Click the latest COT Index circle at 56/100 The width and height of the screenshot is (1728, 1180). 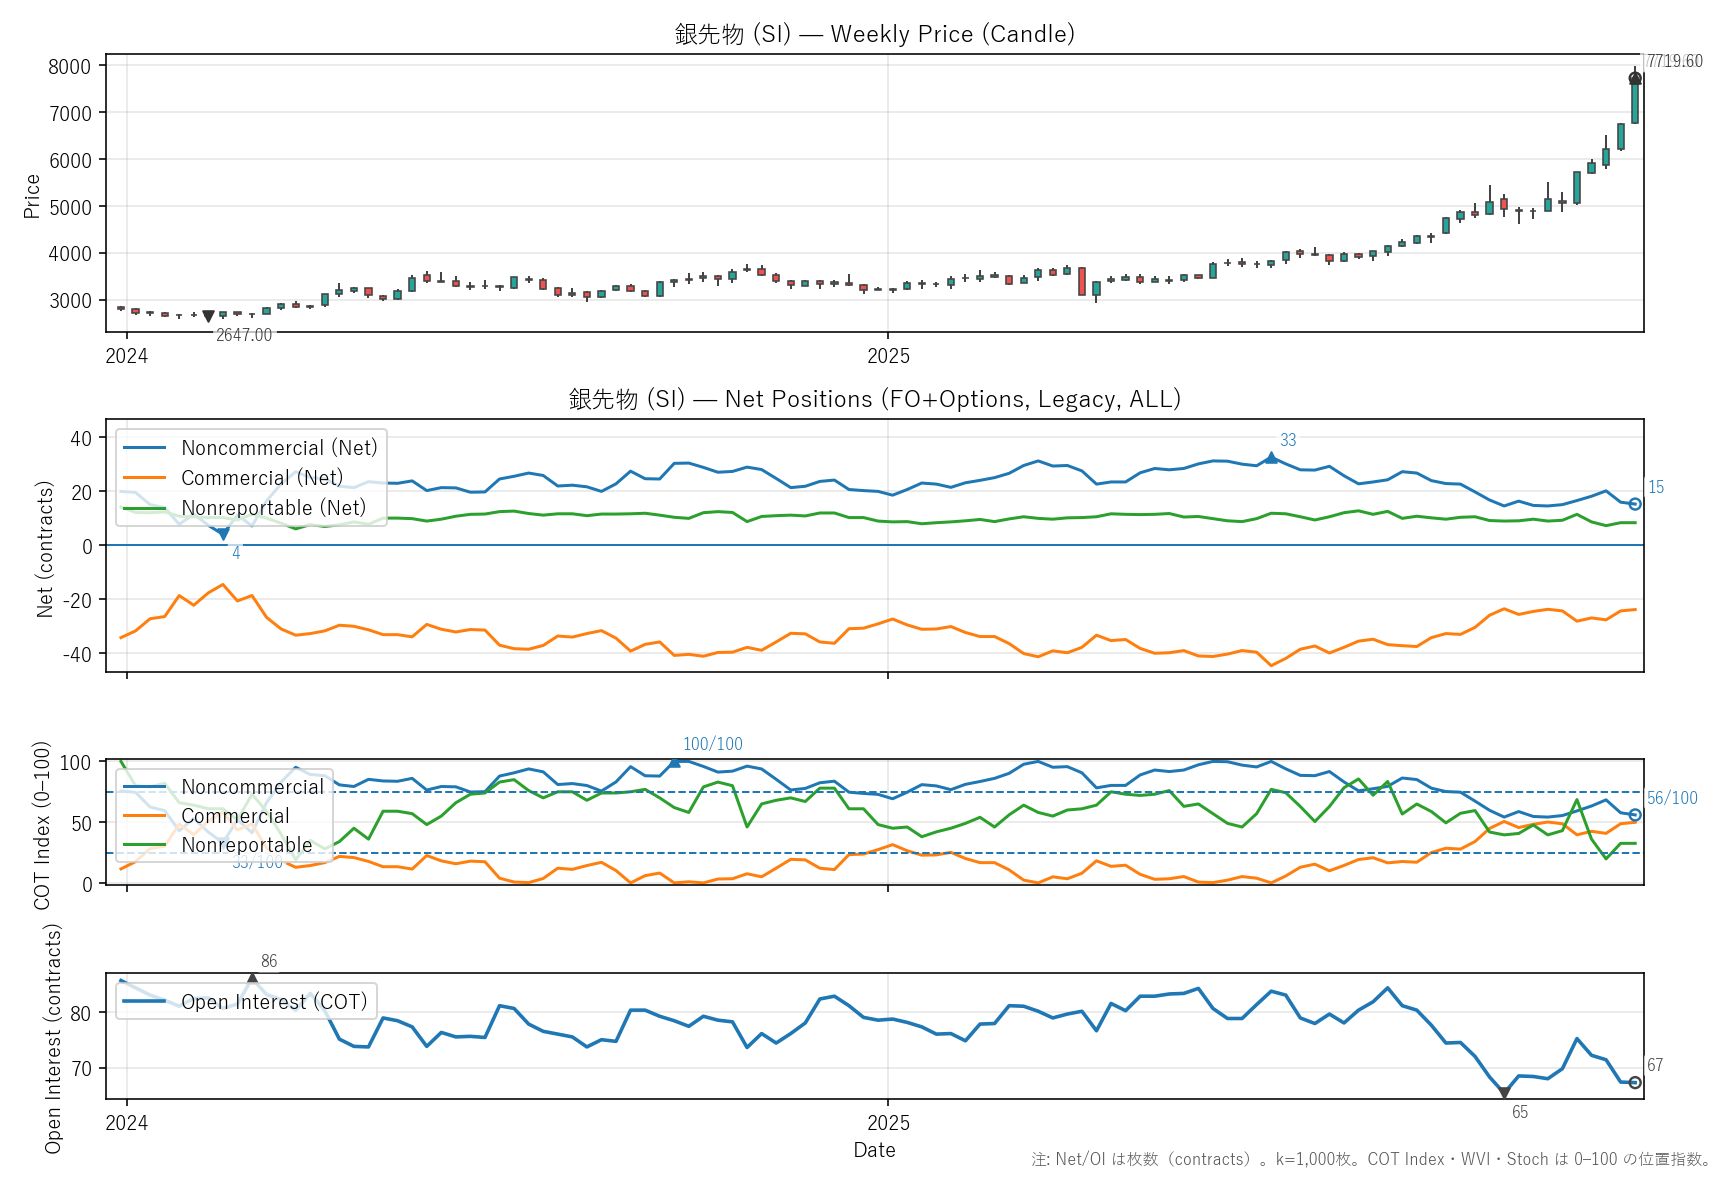coord(1635,815)
